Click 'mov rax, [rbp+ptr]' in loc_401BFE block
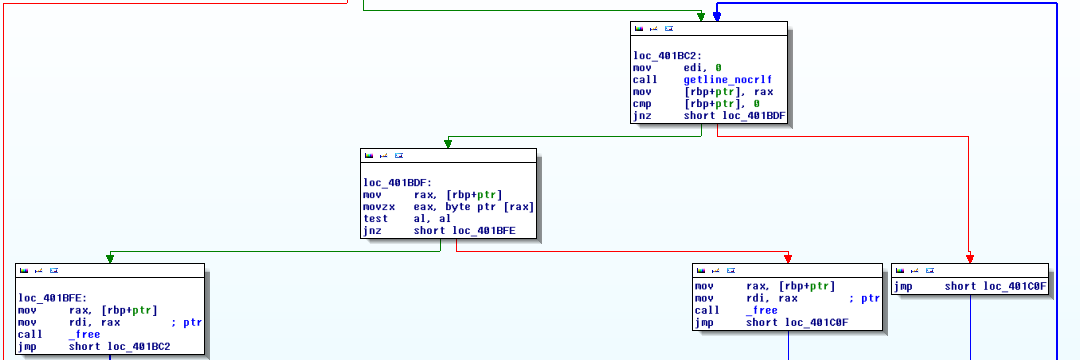 point(87,310)
